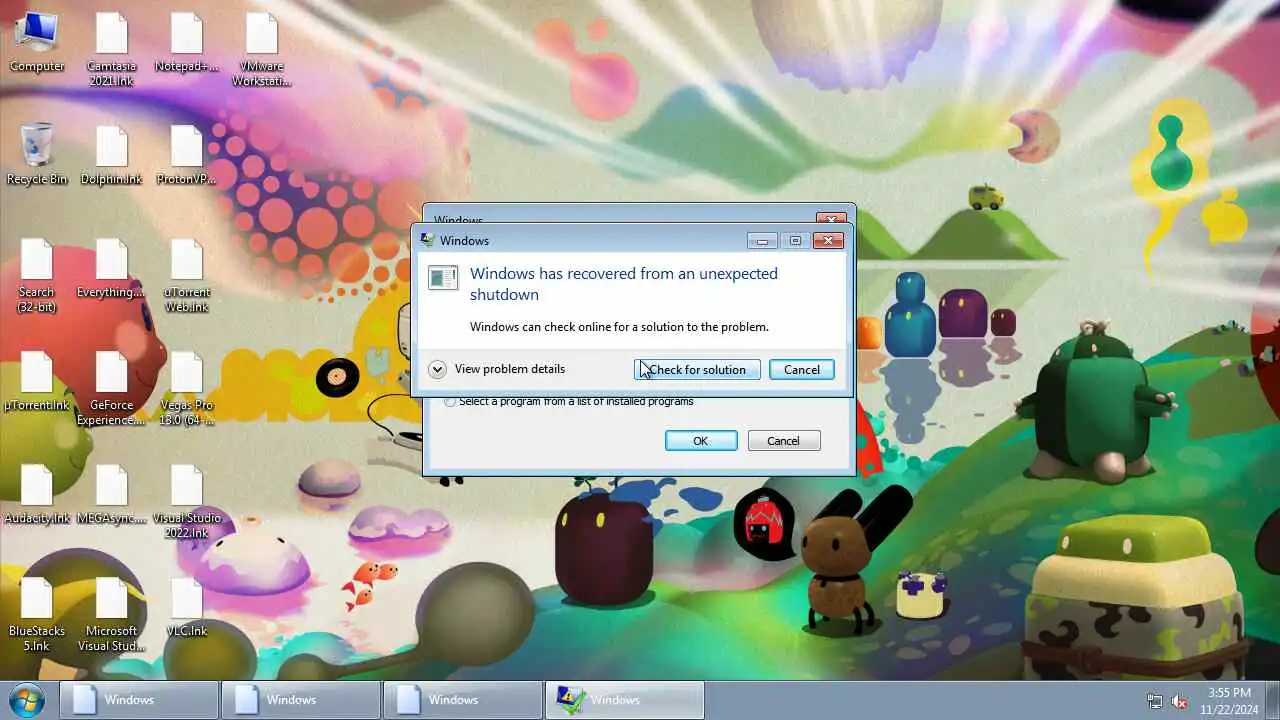Image resolution: width=1280 pixels, height=720 pixels.
Task: Select the VLC.lnk desktop shortcut
Action: [186, 607]
